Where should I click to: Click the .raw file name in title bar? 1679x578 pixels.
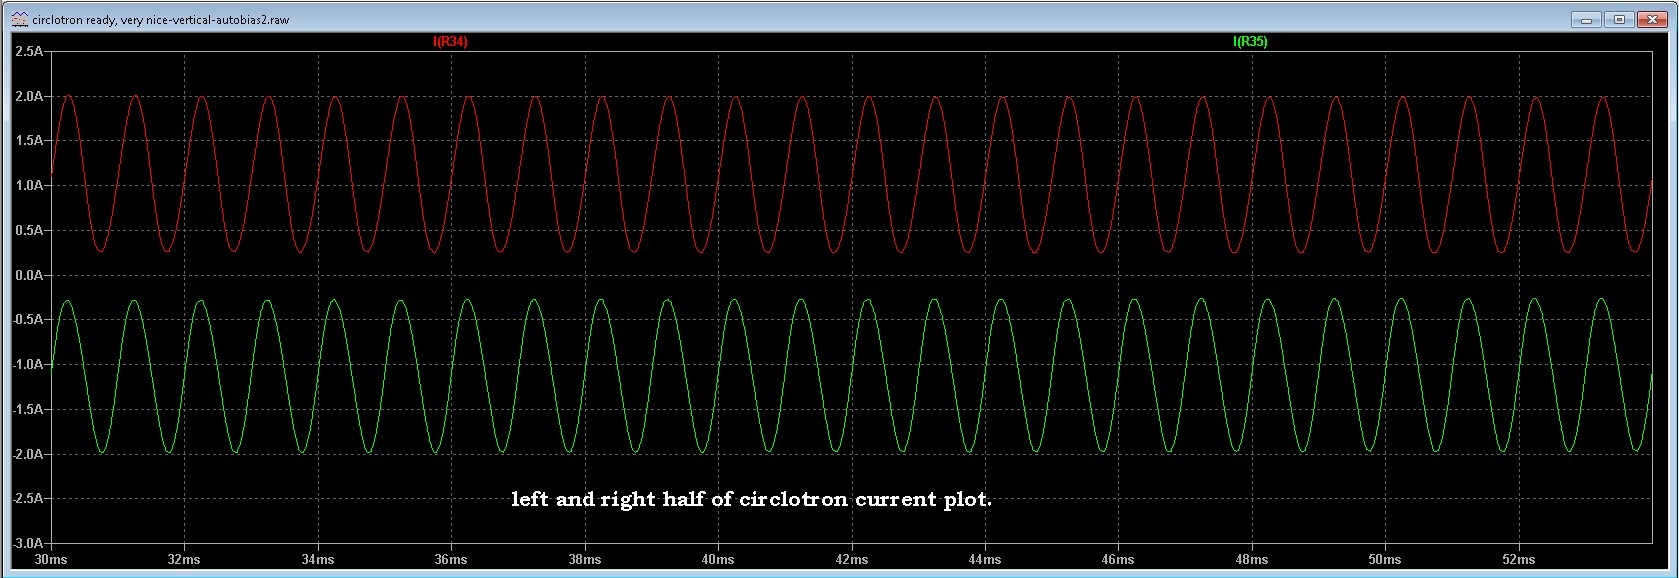point(161,19)
